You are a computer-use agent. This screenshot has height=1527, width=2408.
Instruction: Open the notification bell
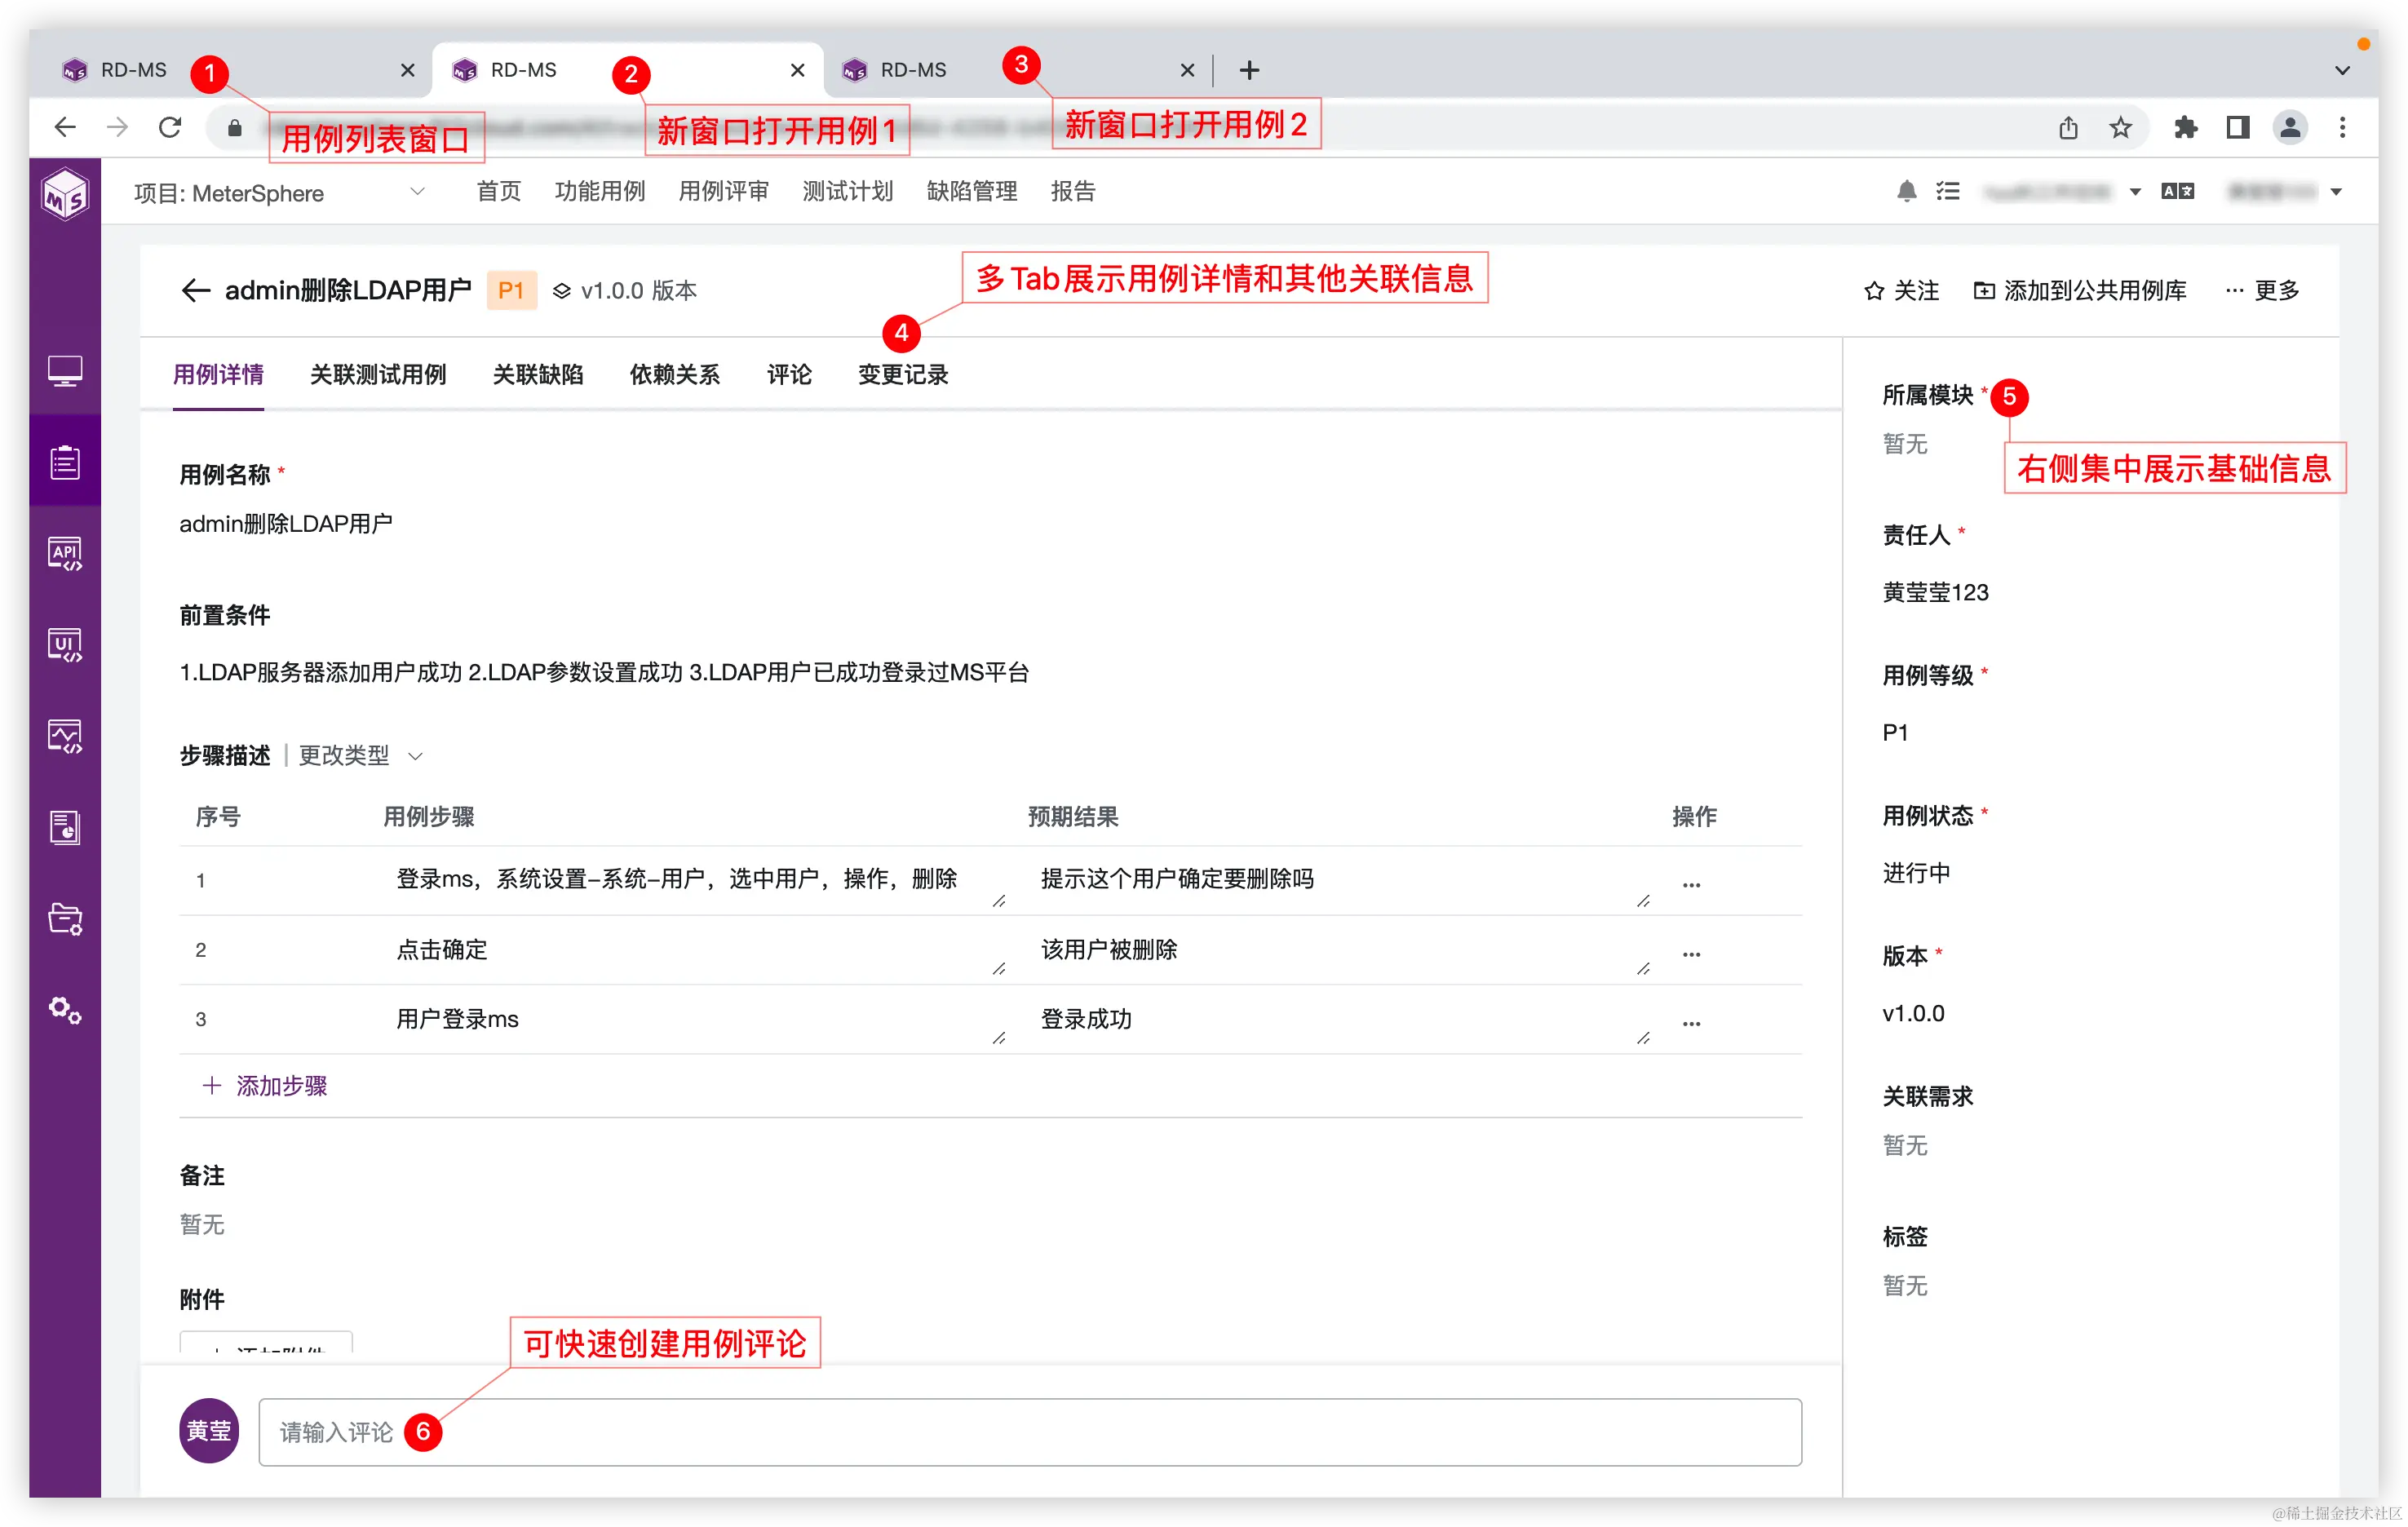(1906, 191)
